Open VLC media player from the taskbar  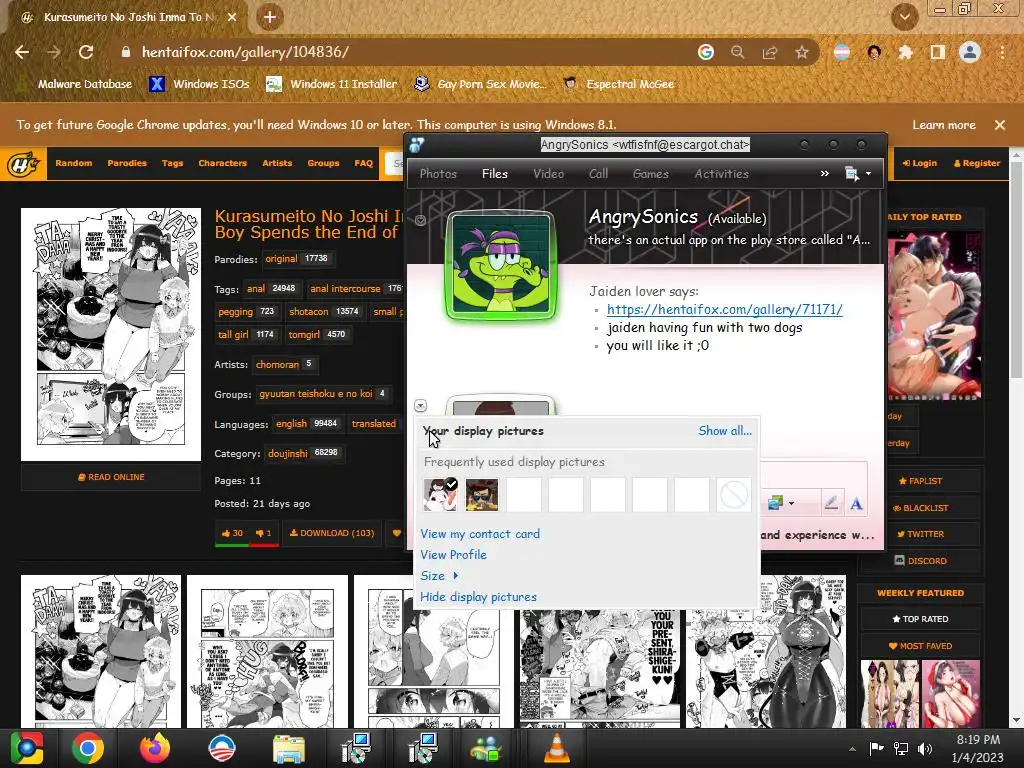coord(556,748)
